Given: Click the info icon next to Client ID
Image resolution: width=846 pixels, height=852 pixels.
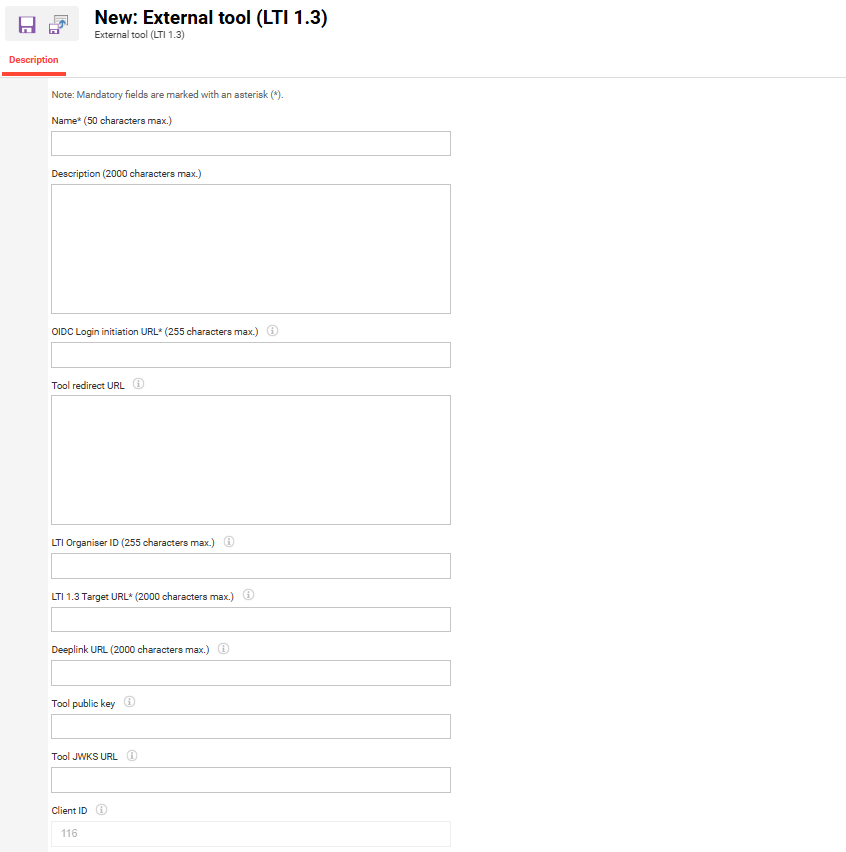Looking at the screenshot, I should coord(101,809).
